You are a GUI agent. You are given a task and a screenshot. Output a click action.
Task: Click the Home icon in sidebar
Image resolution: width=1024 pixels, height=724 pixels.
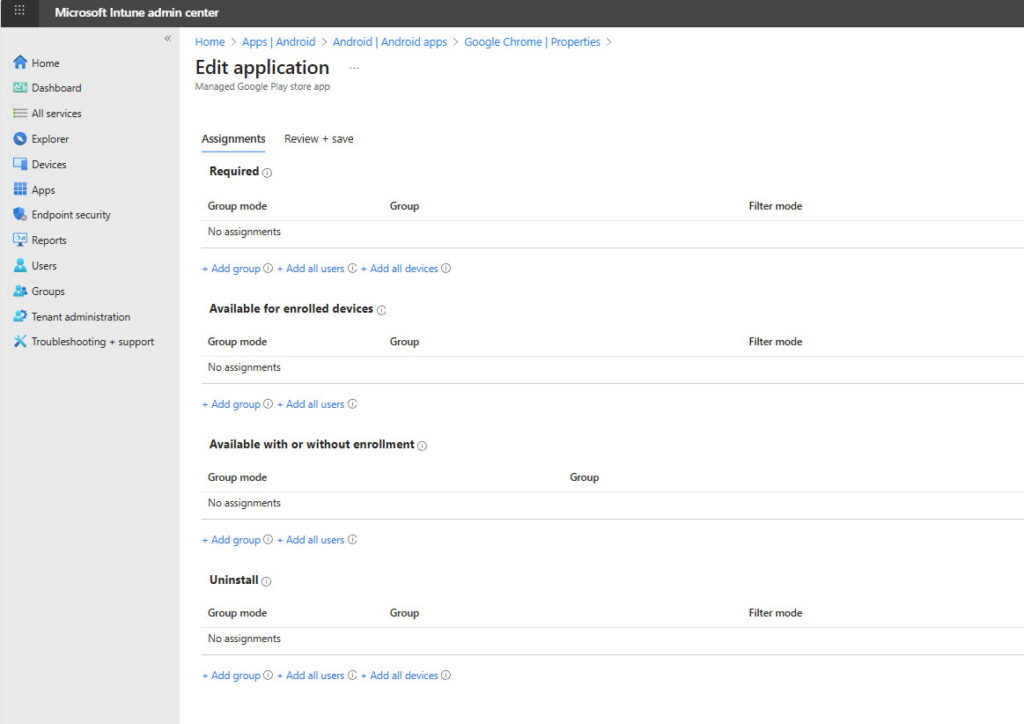coord(20,63)
